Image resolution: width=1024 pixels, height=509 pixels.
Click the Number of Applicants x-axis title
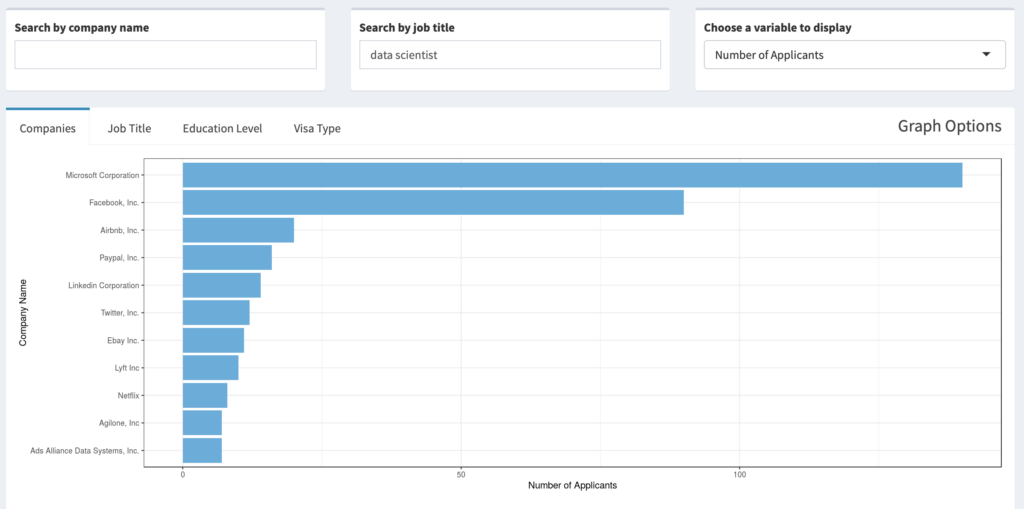[x=572, y=485]
